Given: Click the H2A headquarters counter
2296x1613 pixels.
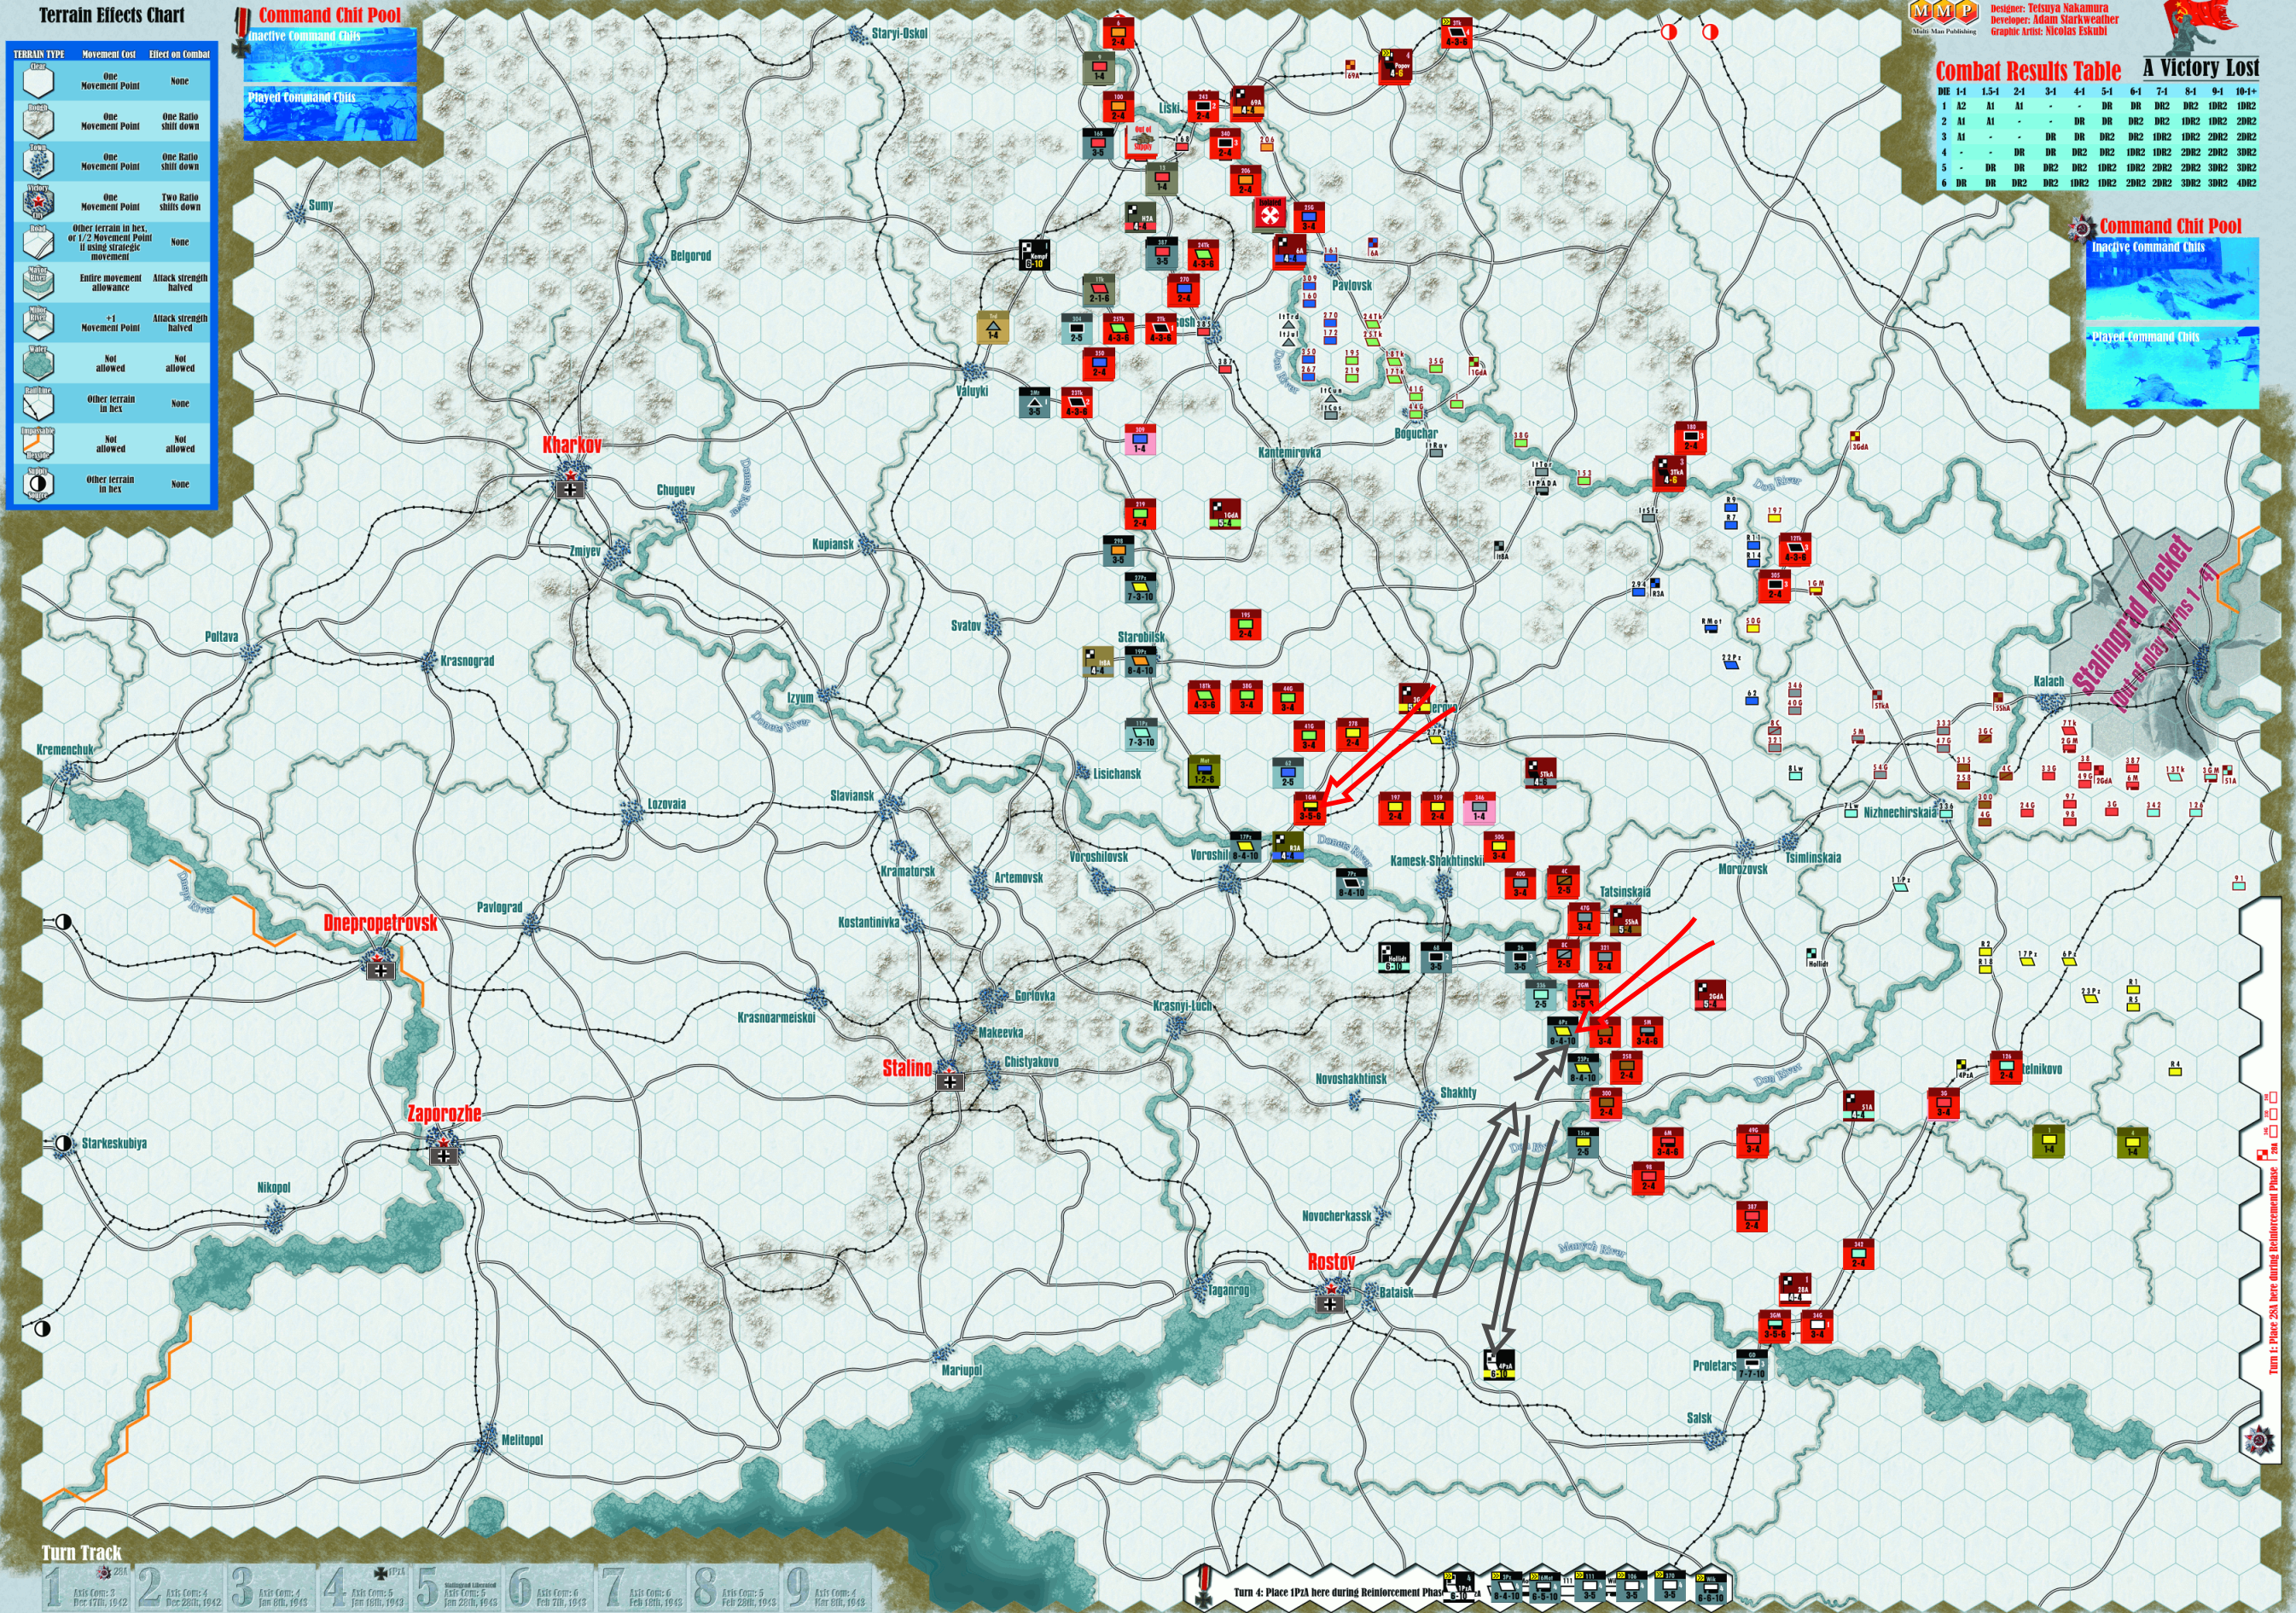Looking at the screenshot, I should (x=1142, y=218).
